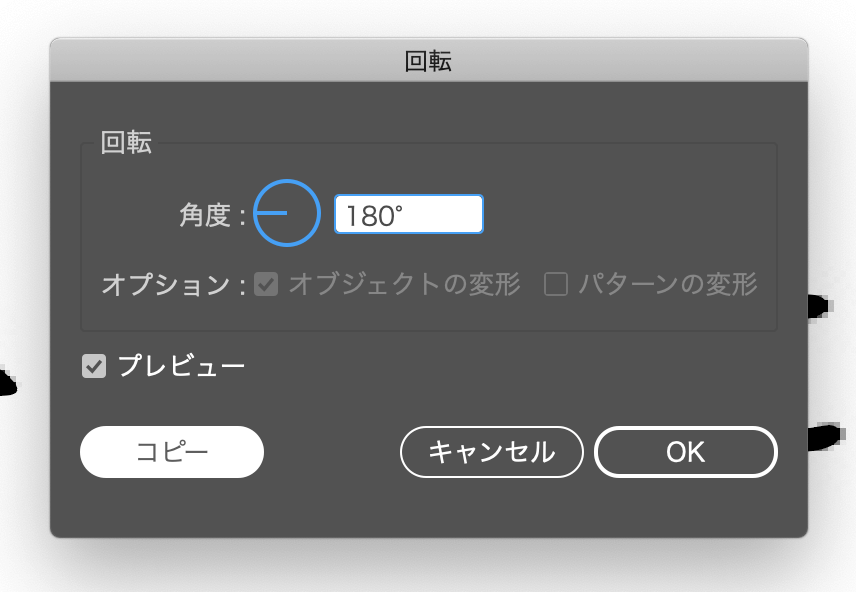Click the needle line inside the angle dial
This screenshot has height=592, width=856.
271,213
